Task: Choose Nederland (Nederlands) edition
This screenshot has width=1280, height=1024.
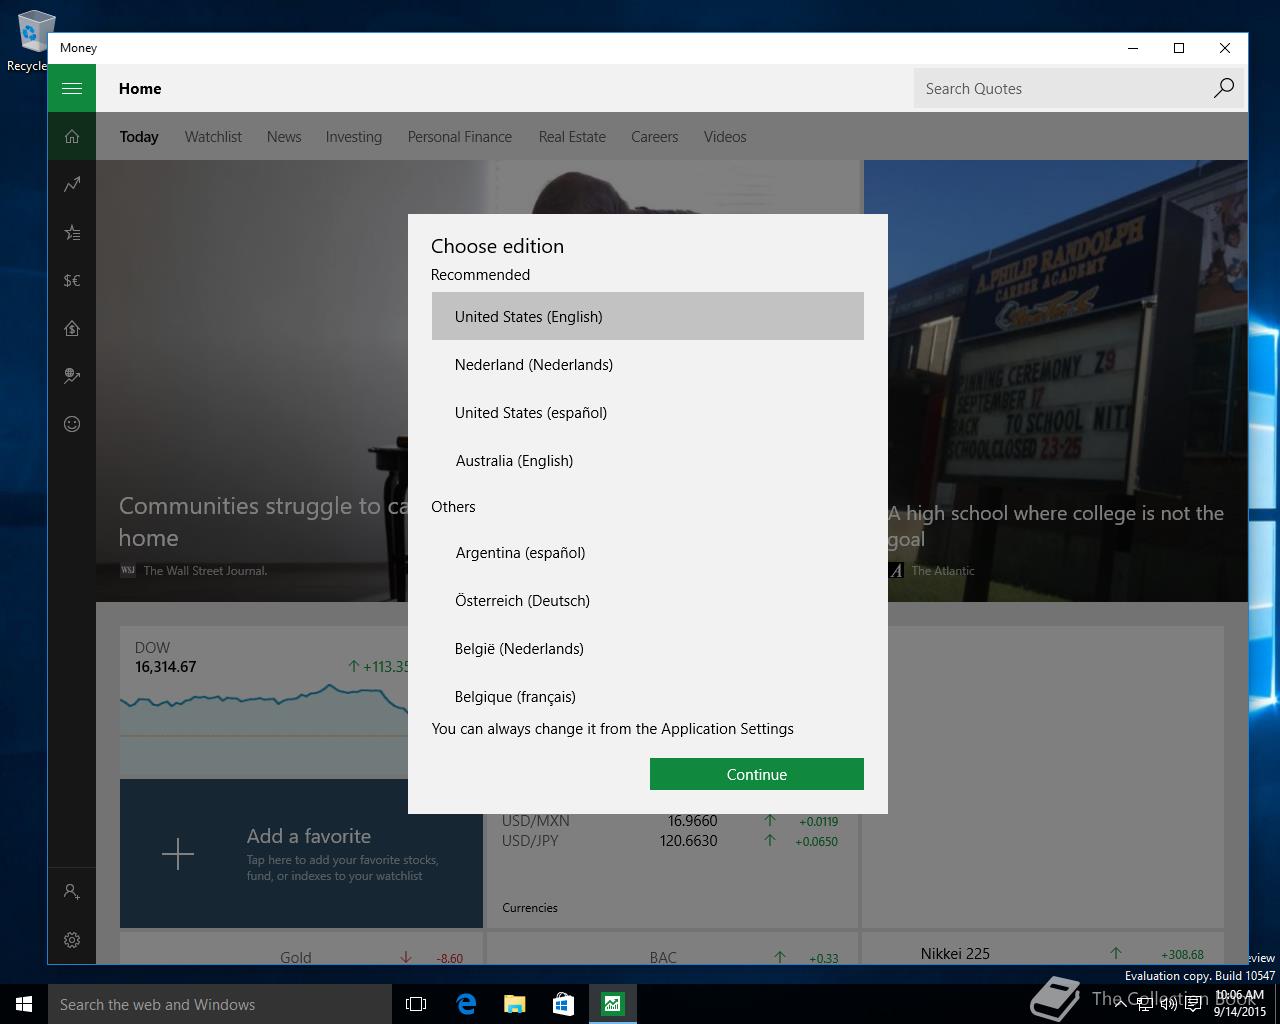Action: point(648,364)
